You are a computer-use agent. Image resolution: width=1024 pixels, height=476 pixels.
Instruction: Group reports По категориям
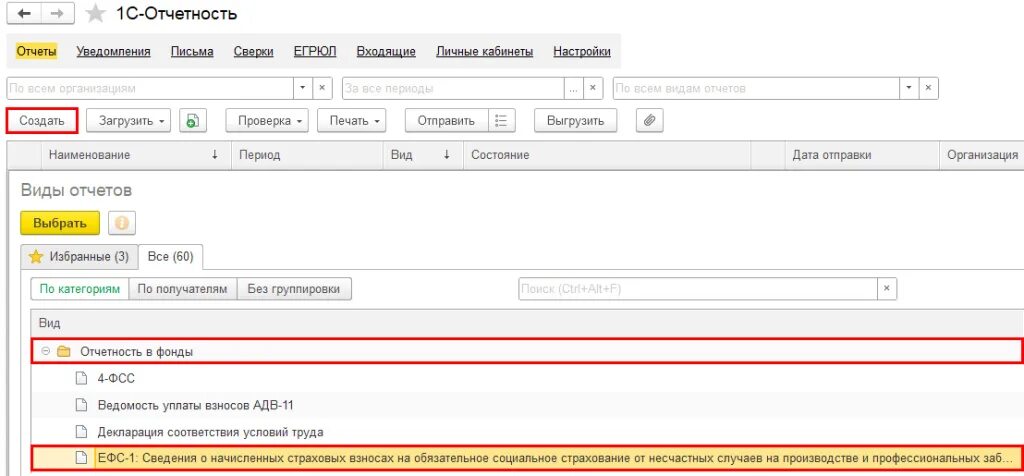point(80,289)
